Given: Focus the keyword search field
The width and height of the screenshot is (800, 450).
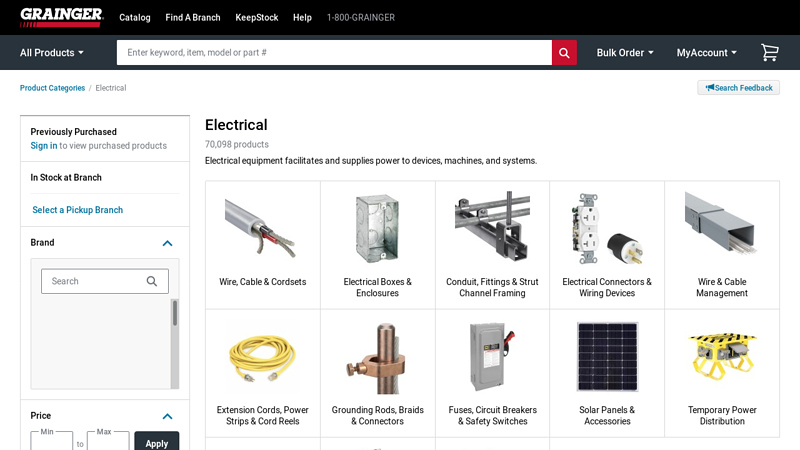Looking at the screenshot, I should [334, 53].
